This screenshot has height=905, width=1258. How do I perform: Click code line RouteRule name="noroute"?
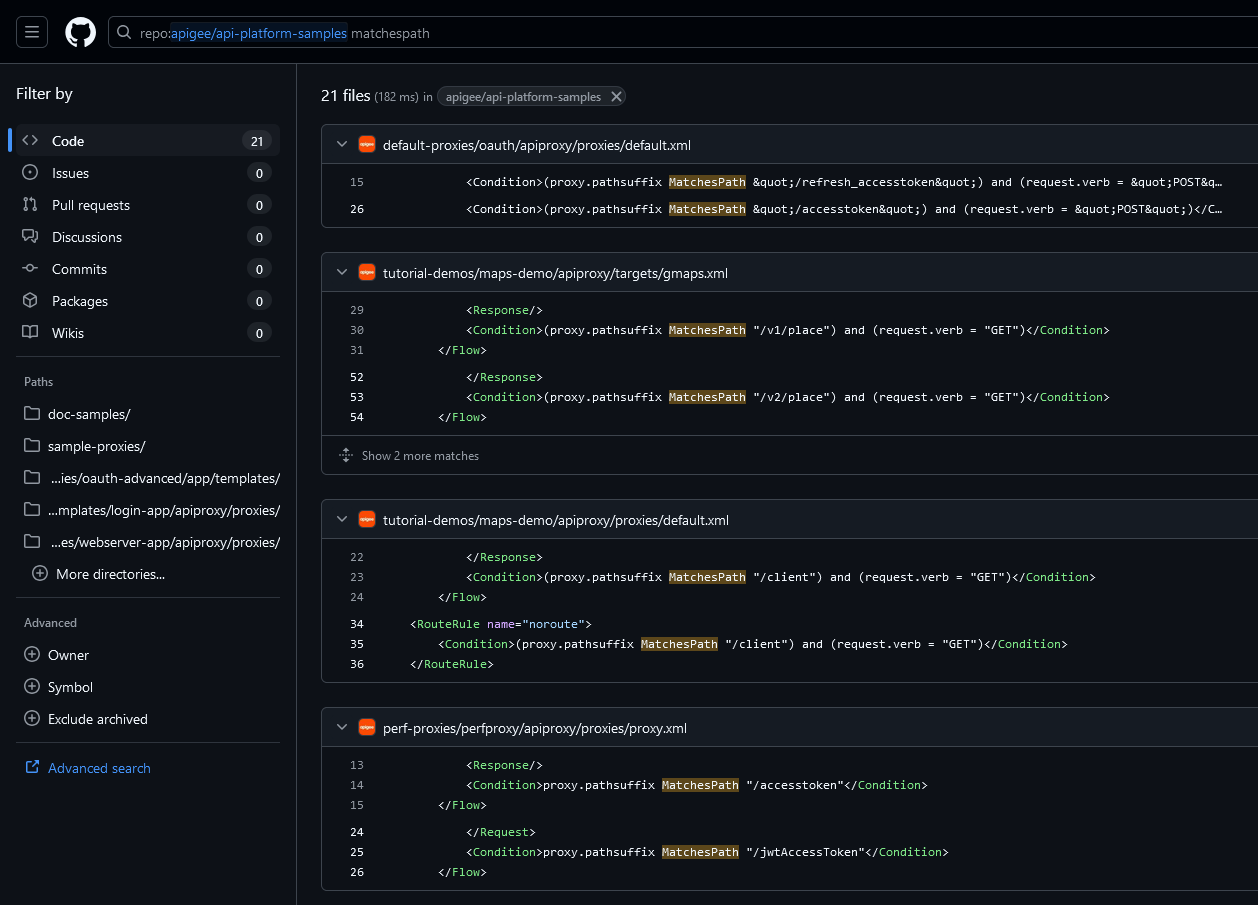(501, 624)
